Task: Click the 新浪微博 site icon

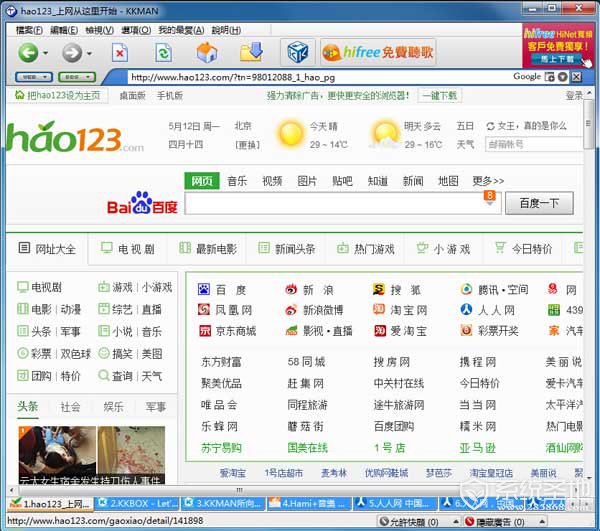Action: click(x=291, y=309)
